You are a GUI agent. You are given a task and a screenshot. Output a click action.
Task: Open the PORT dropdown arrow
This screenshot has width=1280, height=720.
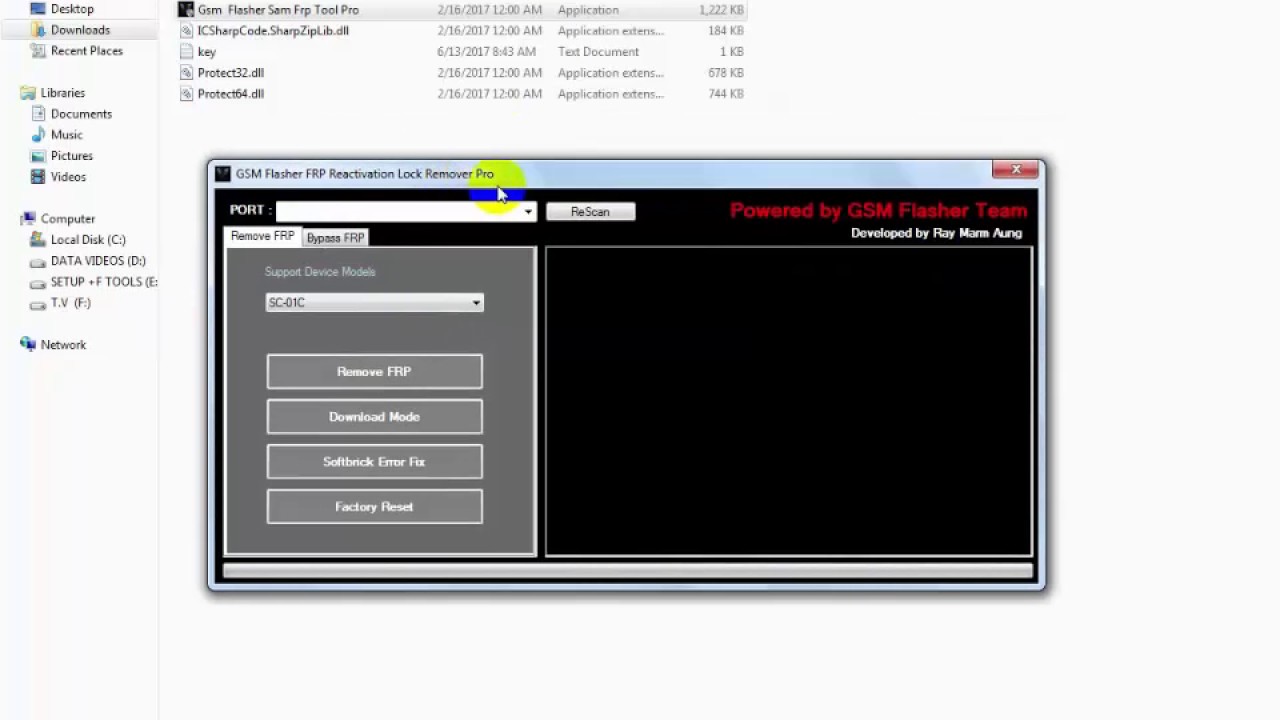[528, 211]
